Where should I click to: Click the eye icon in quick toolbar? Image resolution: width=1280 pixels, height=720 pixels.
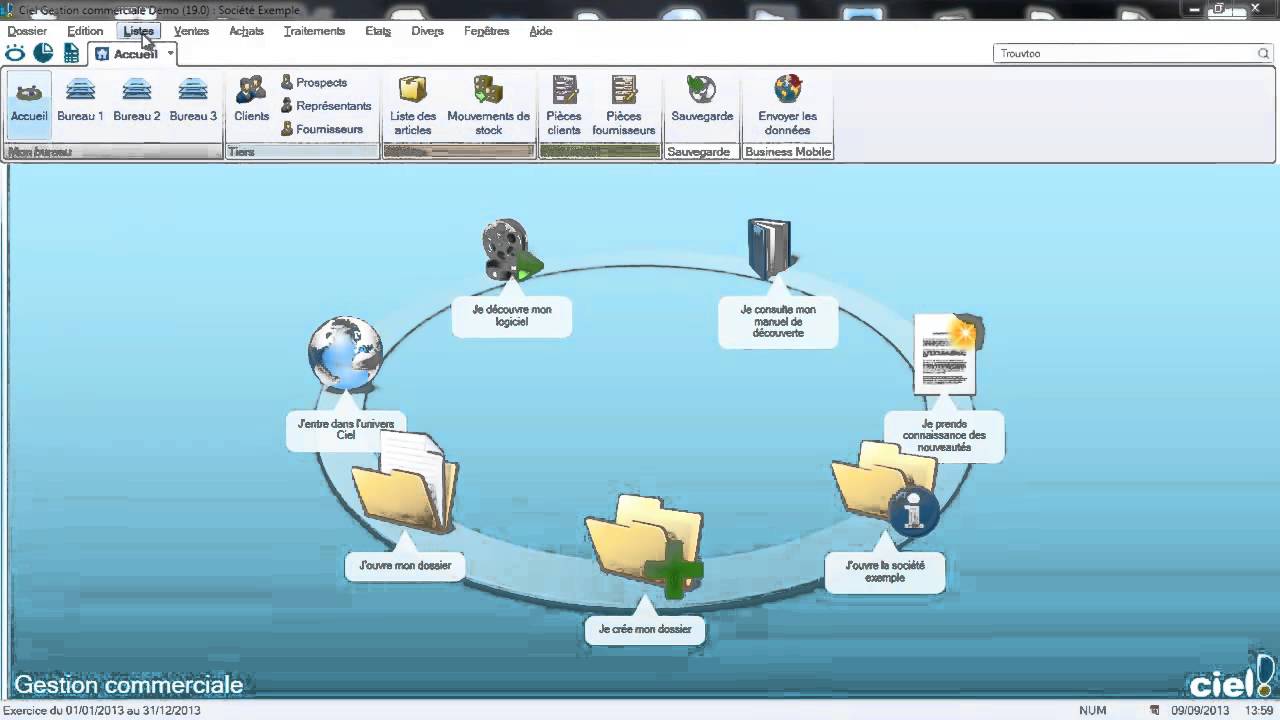tap(16, 53)
